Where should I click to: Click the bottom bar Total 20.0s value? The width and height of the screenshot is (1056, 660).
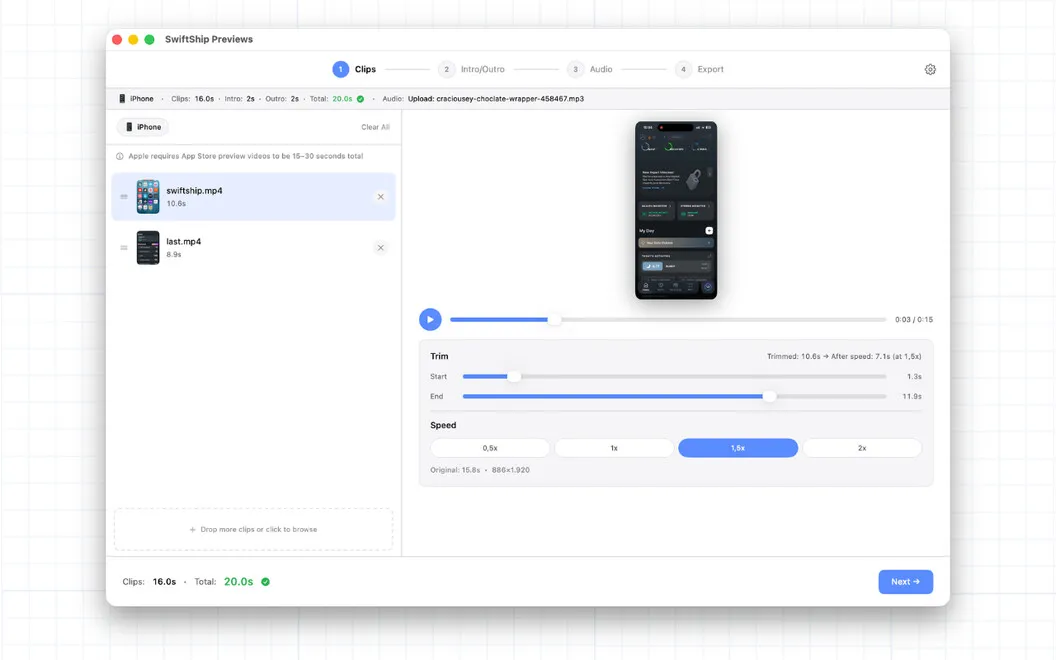click(238, 582)
